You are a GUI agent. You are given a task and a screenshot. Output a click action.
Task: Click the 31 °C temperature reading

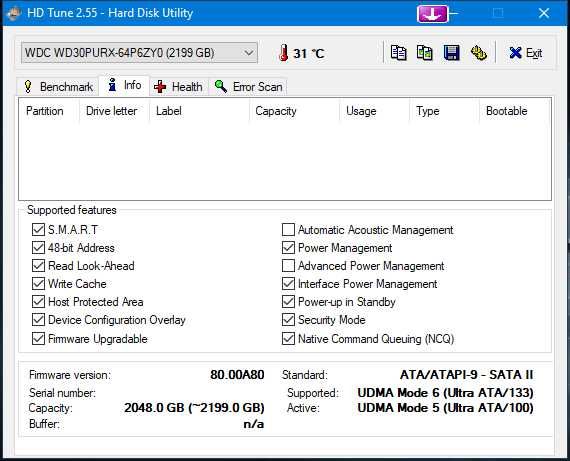coord(309,53)
